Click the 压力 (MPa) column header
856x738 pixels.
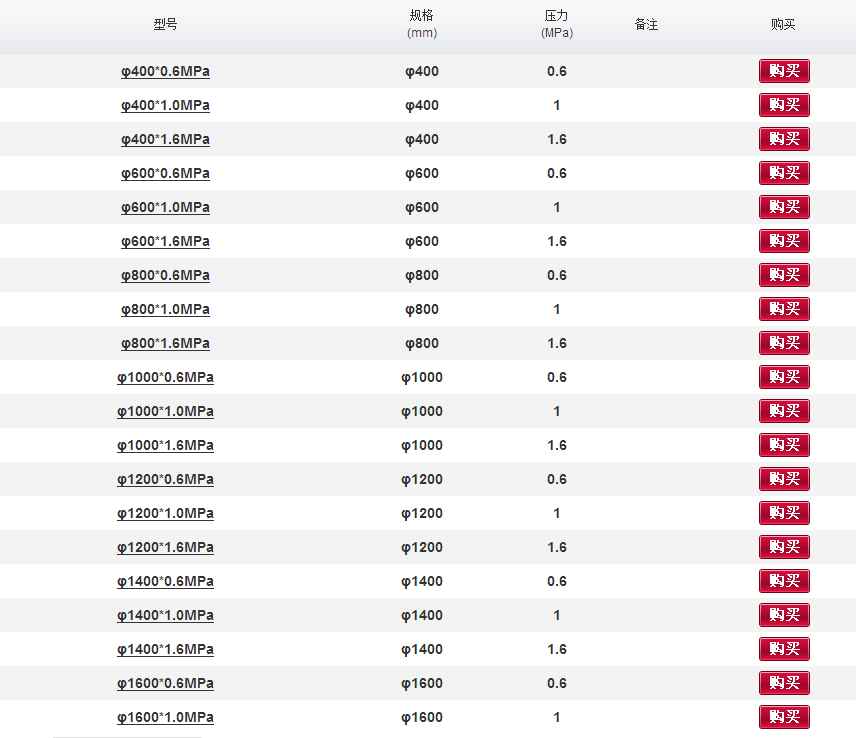[557, 25]
